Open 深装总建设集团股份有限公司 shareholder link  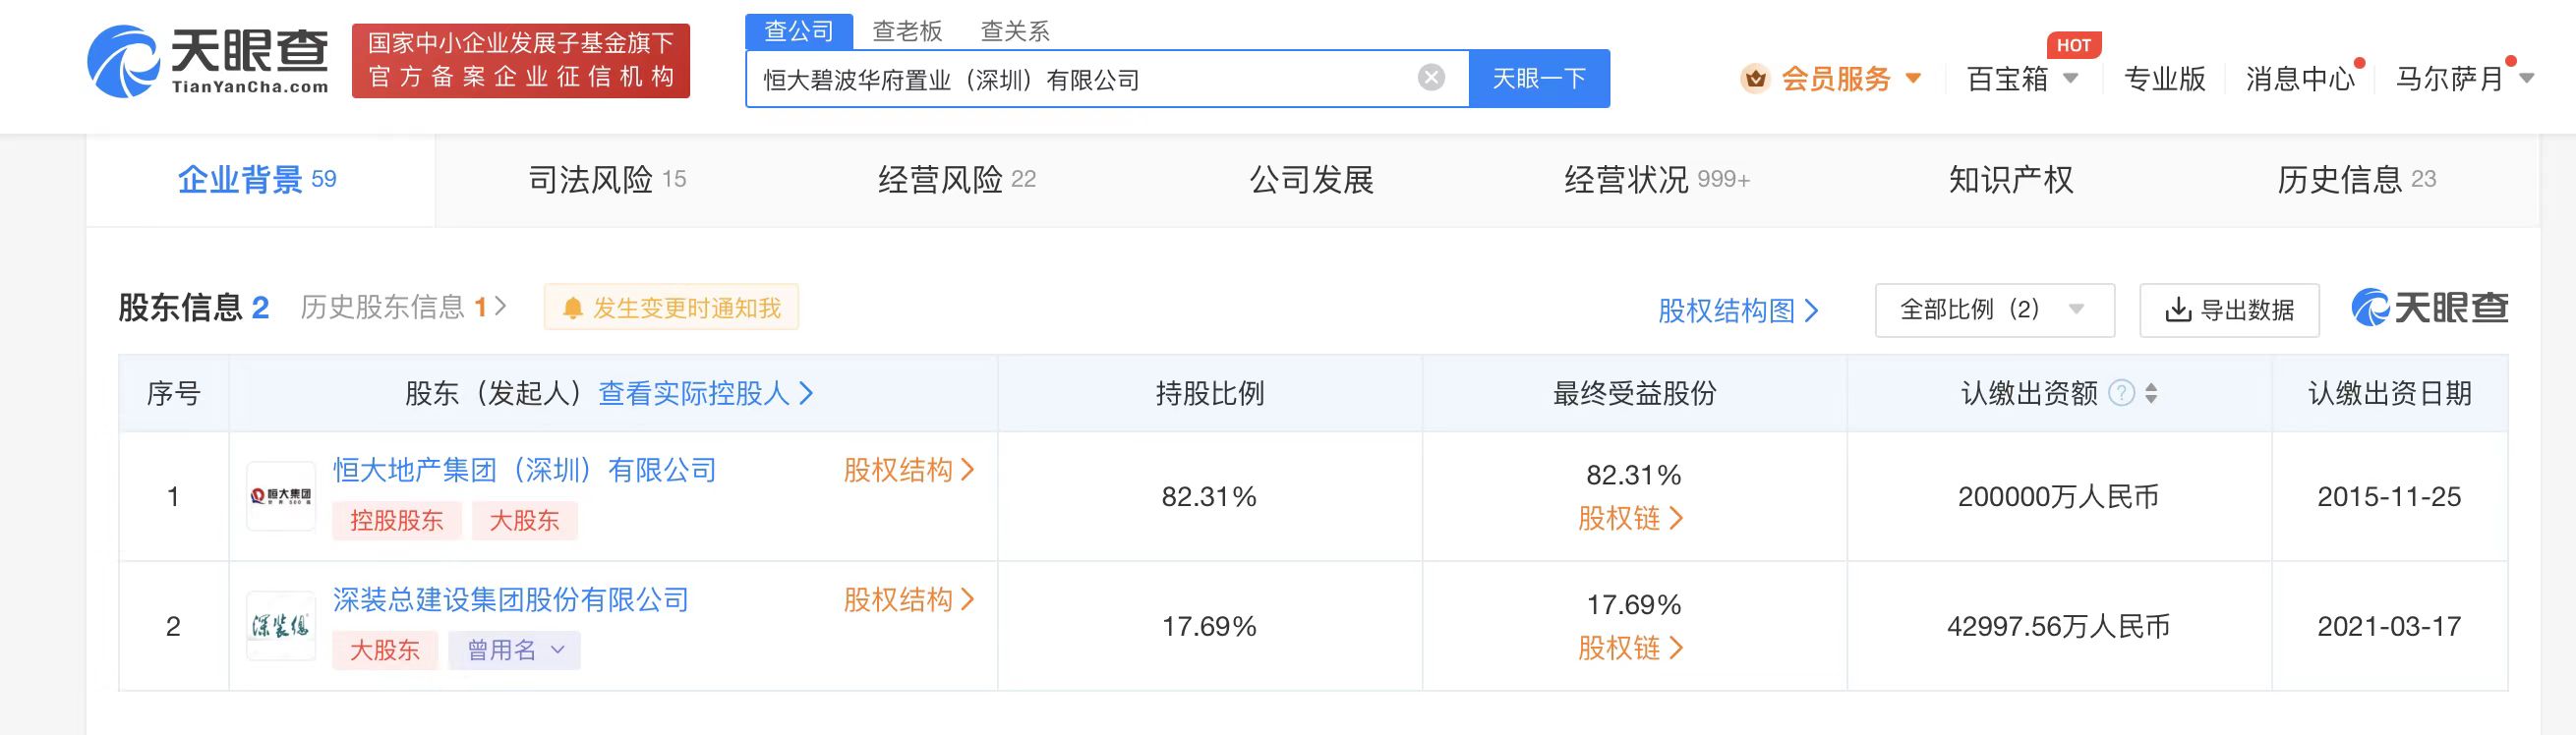click(511, 600)
